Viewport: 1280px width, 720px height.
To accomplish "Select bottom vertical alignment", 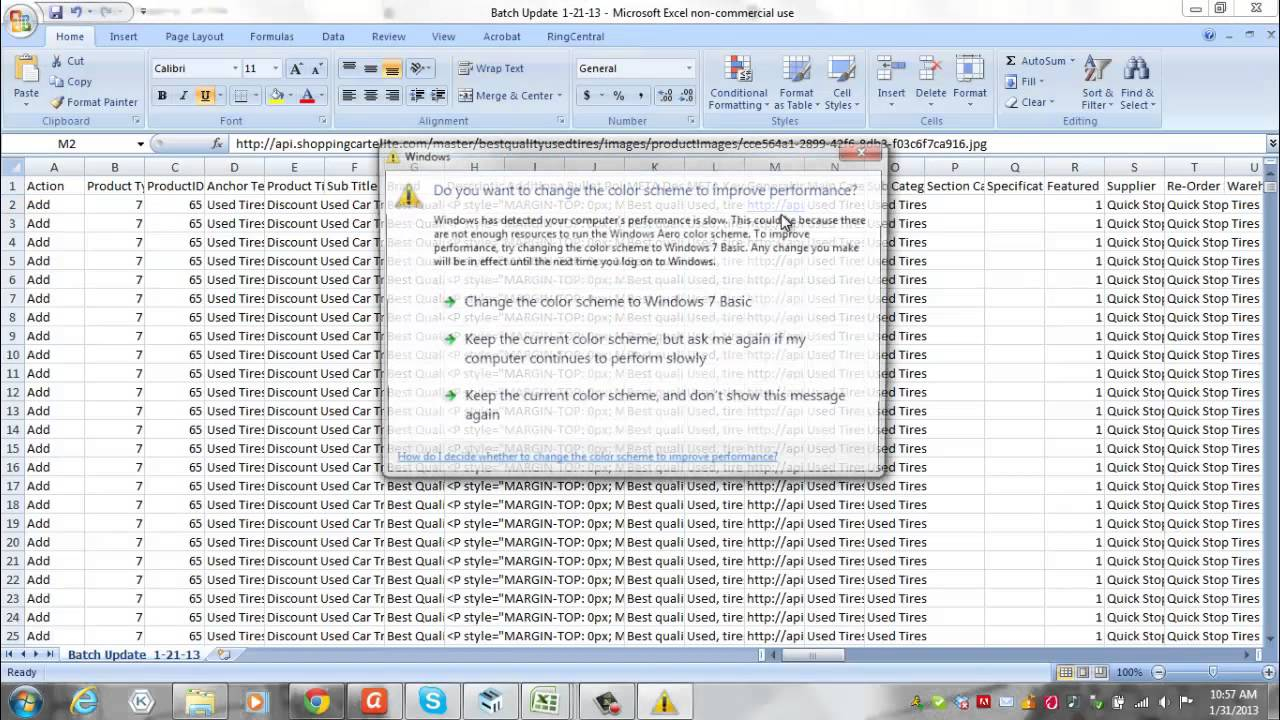I will [392, 69].
